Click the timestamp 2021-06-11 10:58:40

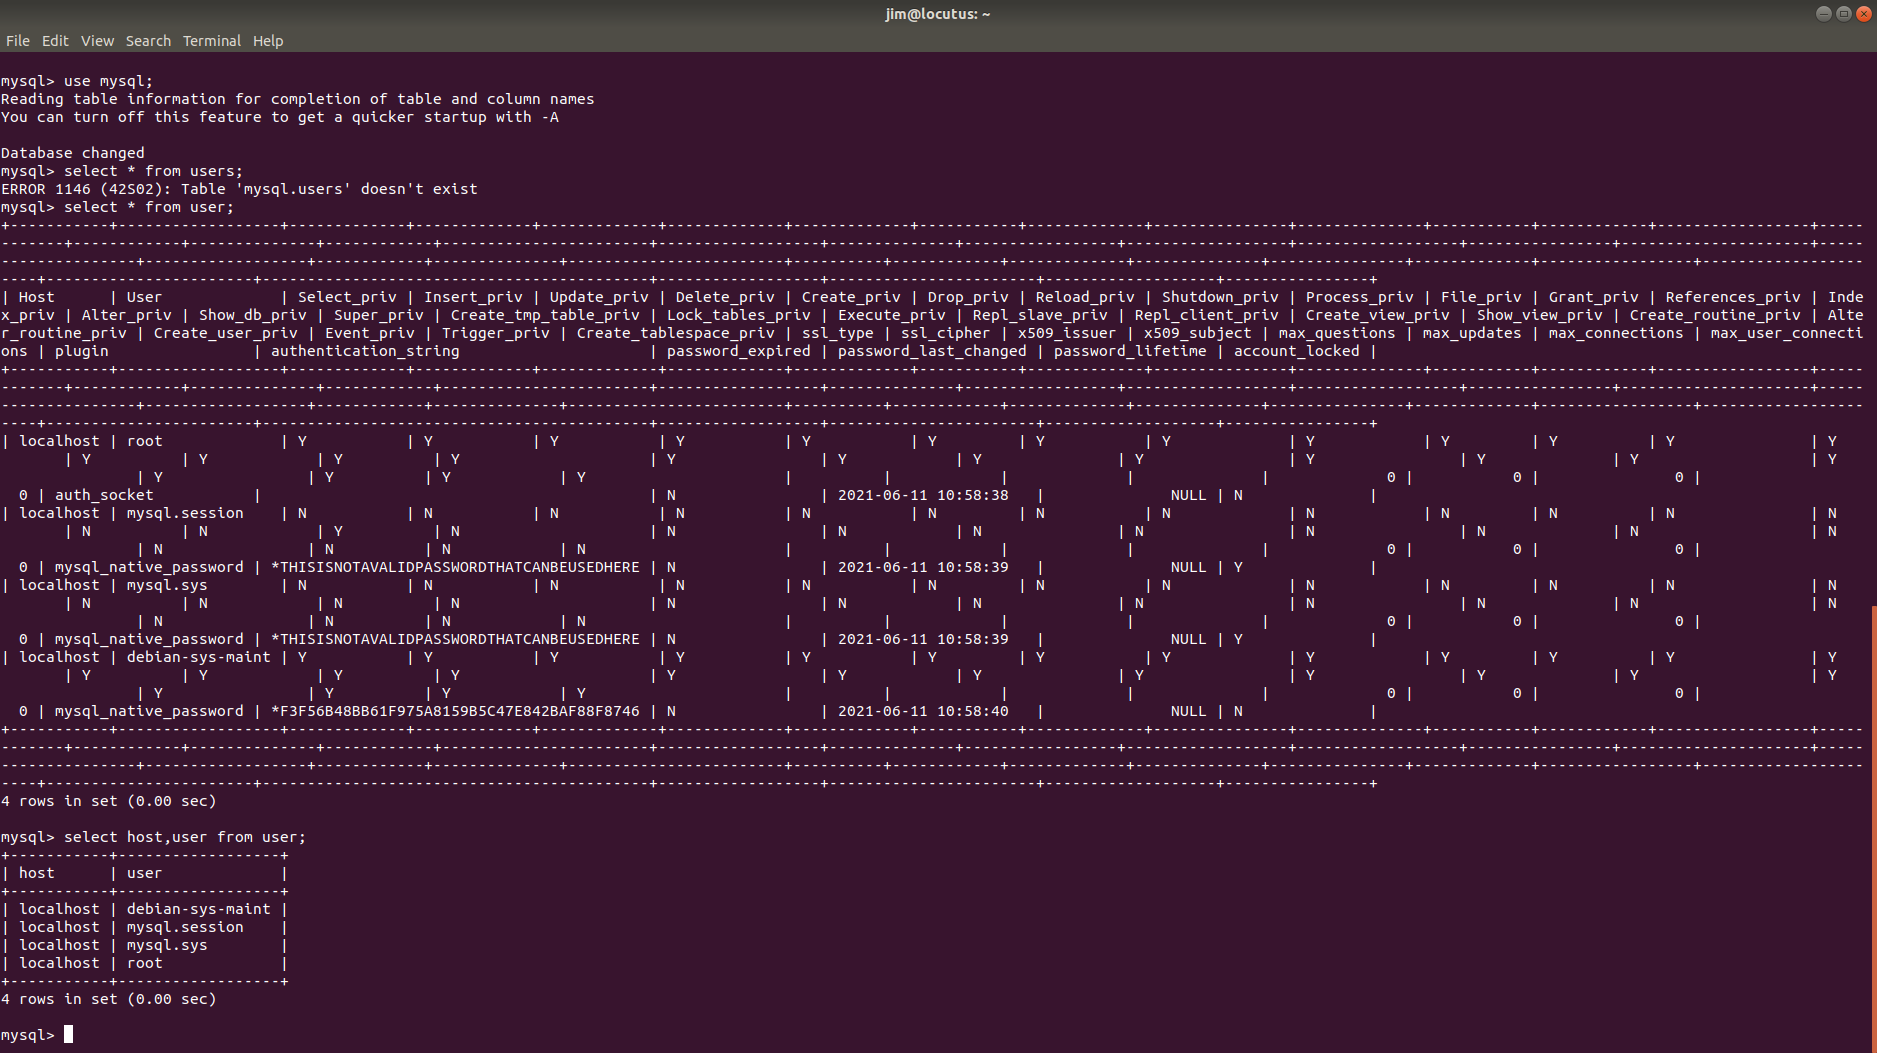(x=925, y=711)
